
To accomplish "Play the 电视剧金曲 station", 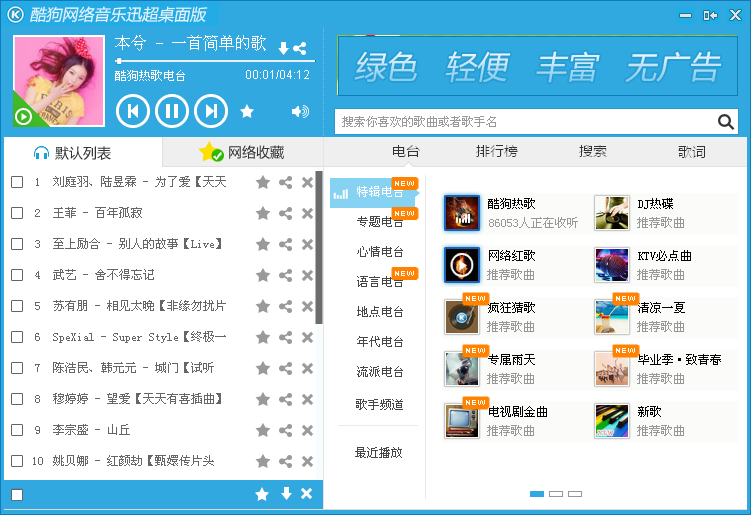I will point(462,421).
